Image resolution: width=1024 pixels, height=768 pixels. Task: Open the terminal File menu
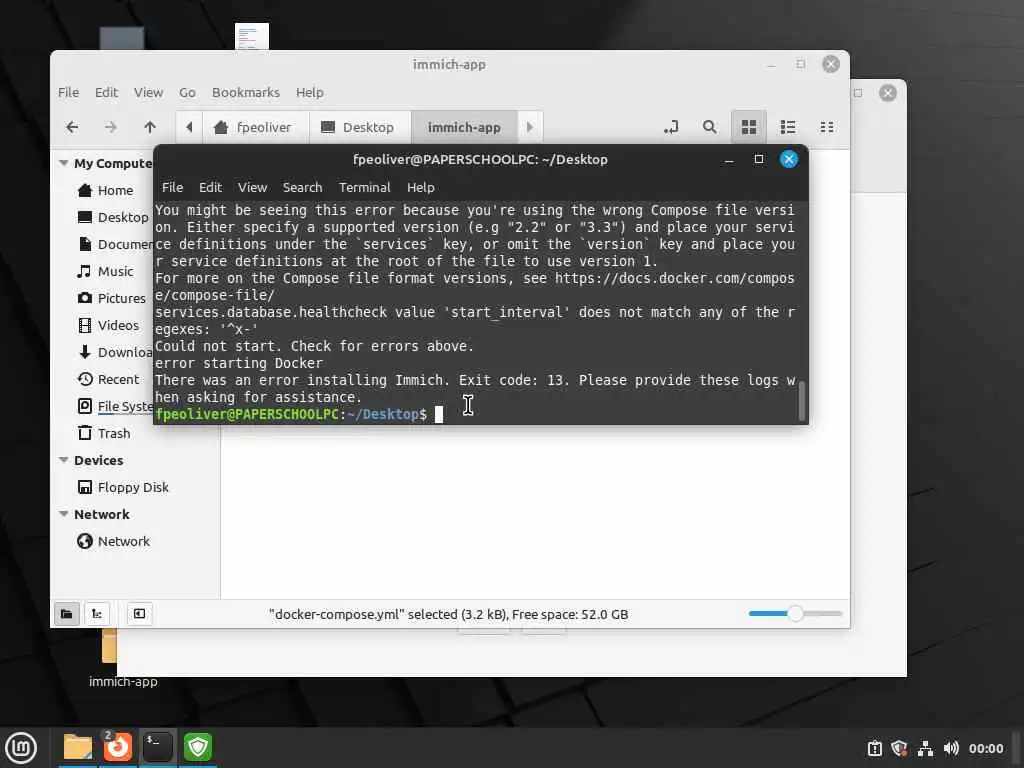click(172, 187)
